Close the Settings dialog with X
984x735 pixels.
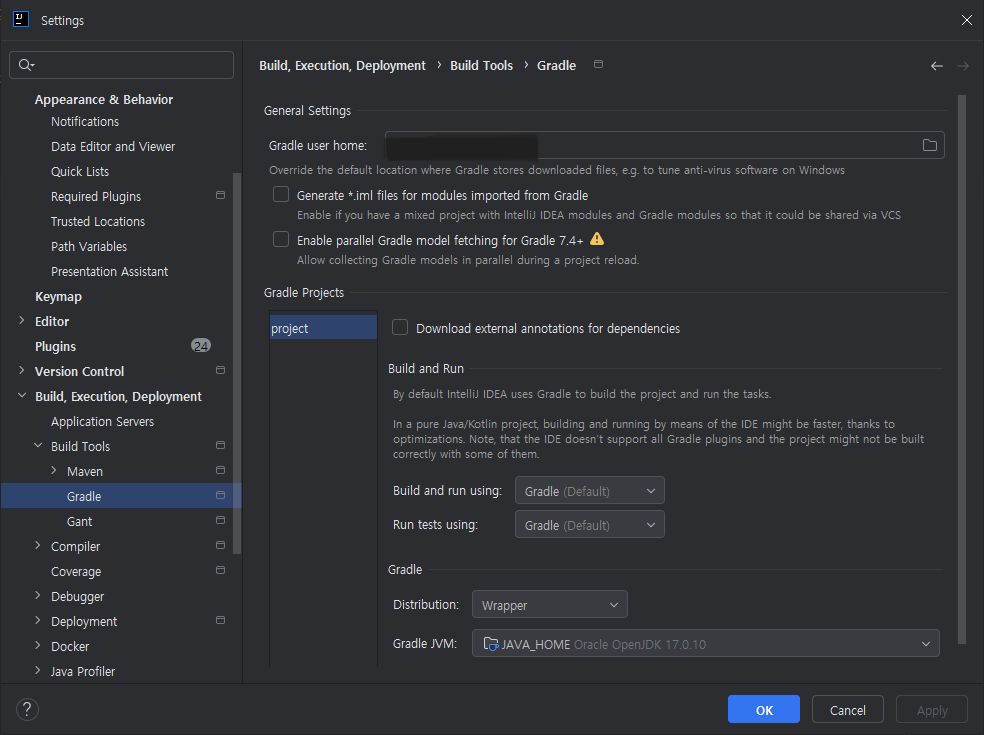[966, 20]
